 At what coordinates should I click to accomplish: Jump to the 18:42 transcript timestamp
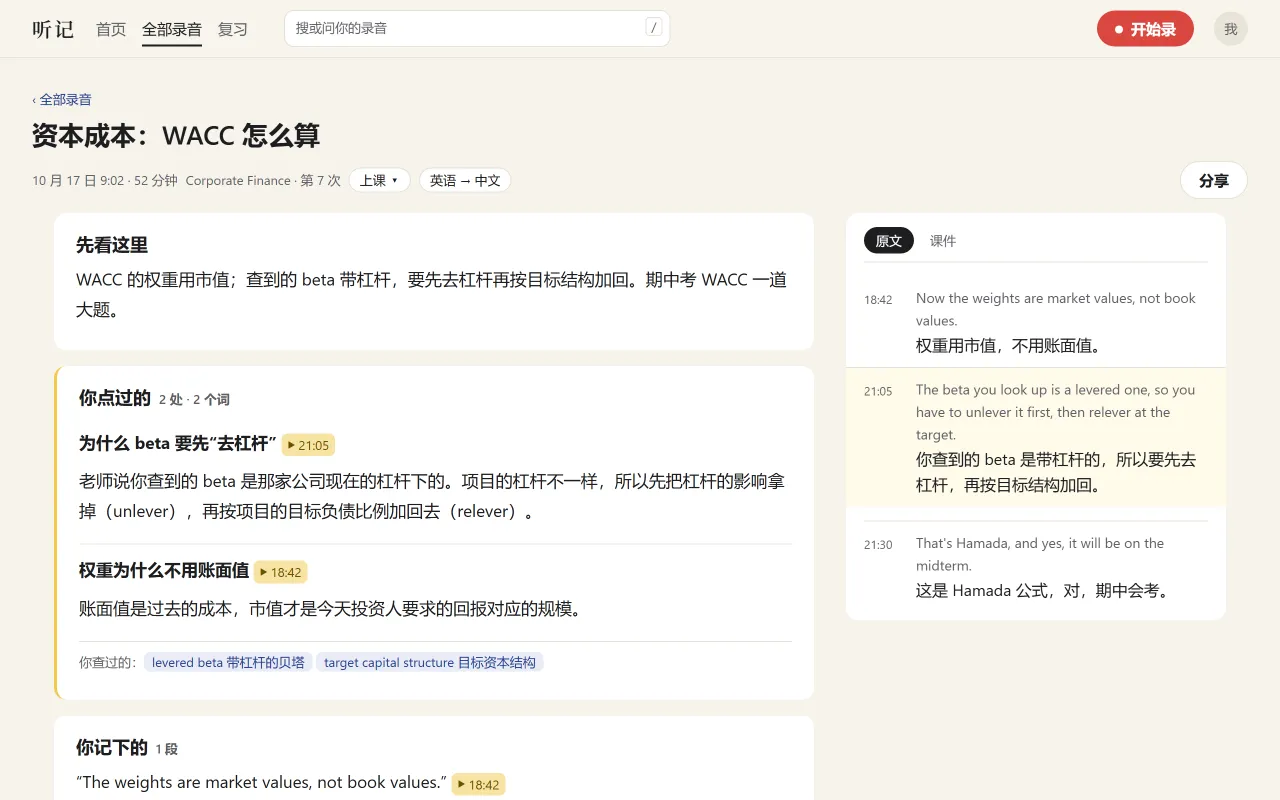[x=878, y=300]
